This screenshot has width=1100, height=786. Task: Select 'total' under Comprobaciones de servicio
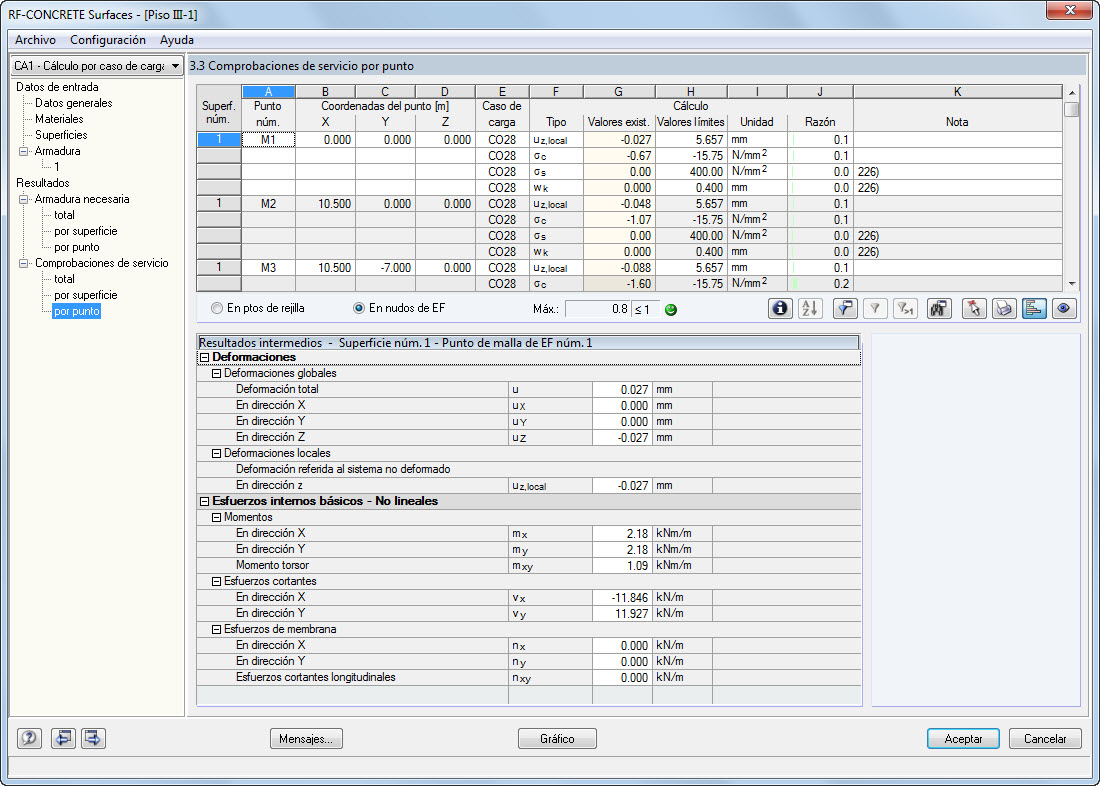click(64, 279)
